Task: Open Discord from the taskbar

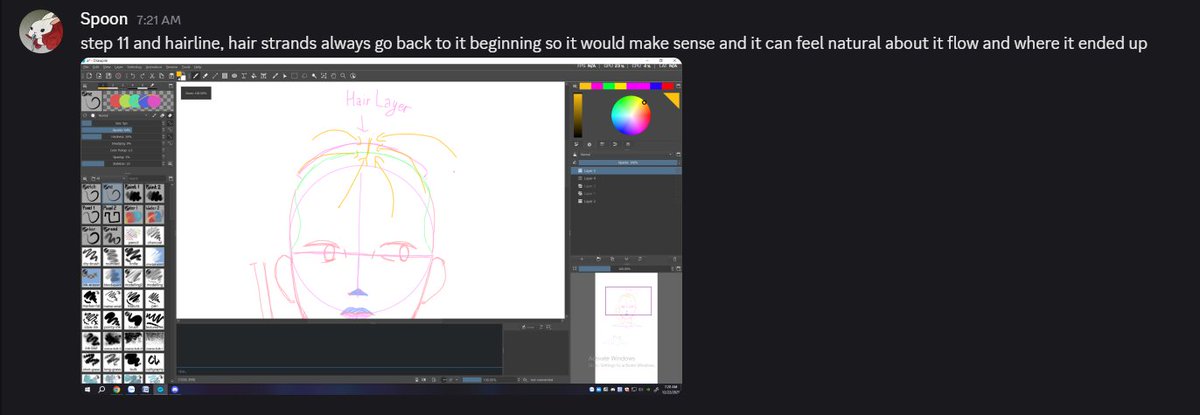Action: (x=174, y=390)
